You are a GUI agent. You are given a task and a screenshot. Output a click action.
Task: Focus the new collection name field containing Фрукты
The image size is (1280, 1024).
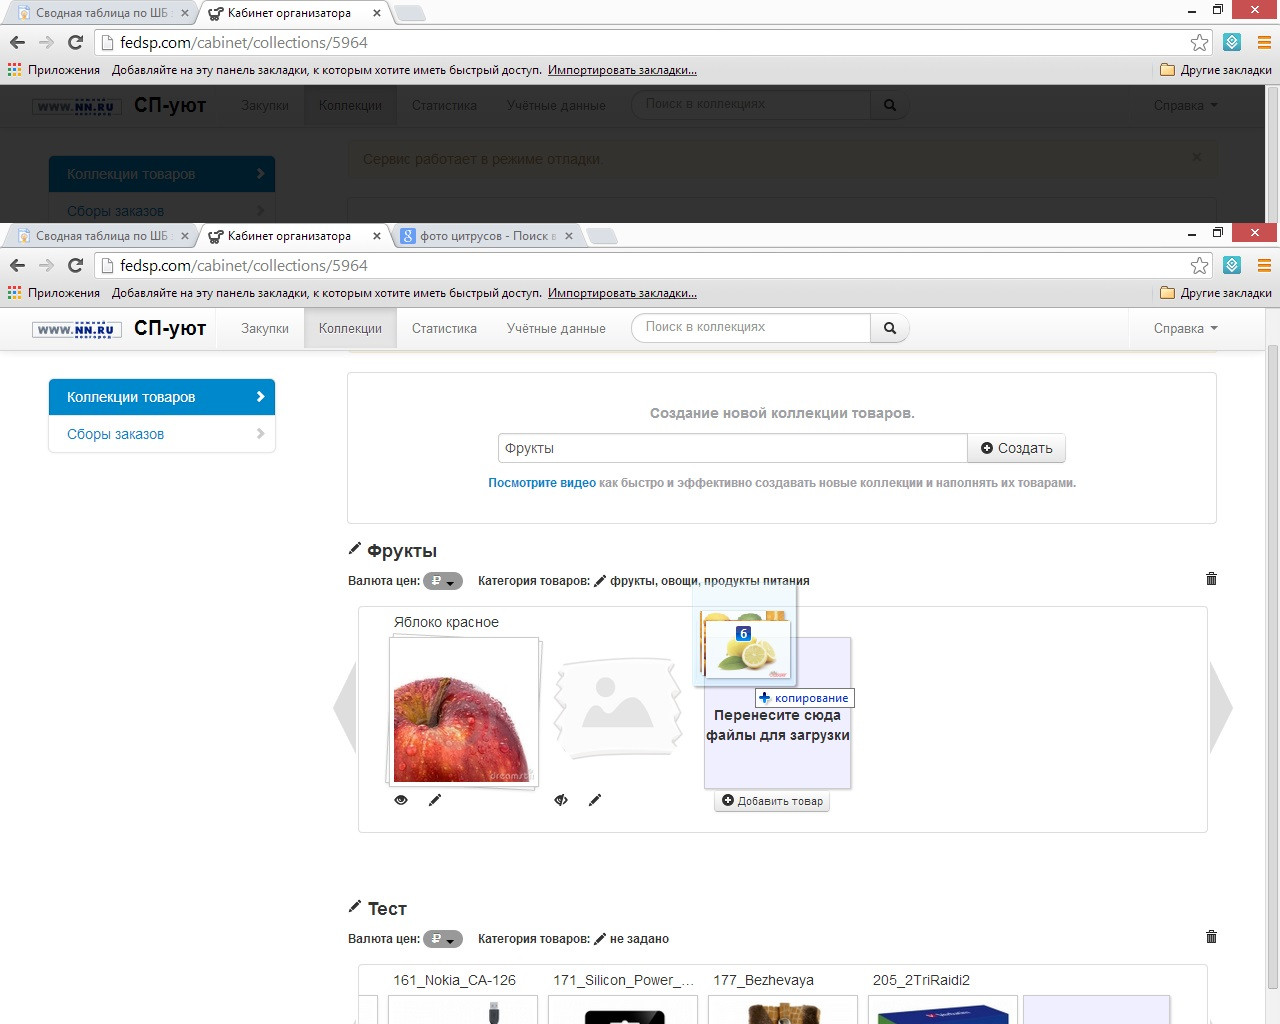point(733,448)
